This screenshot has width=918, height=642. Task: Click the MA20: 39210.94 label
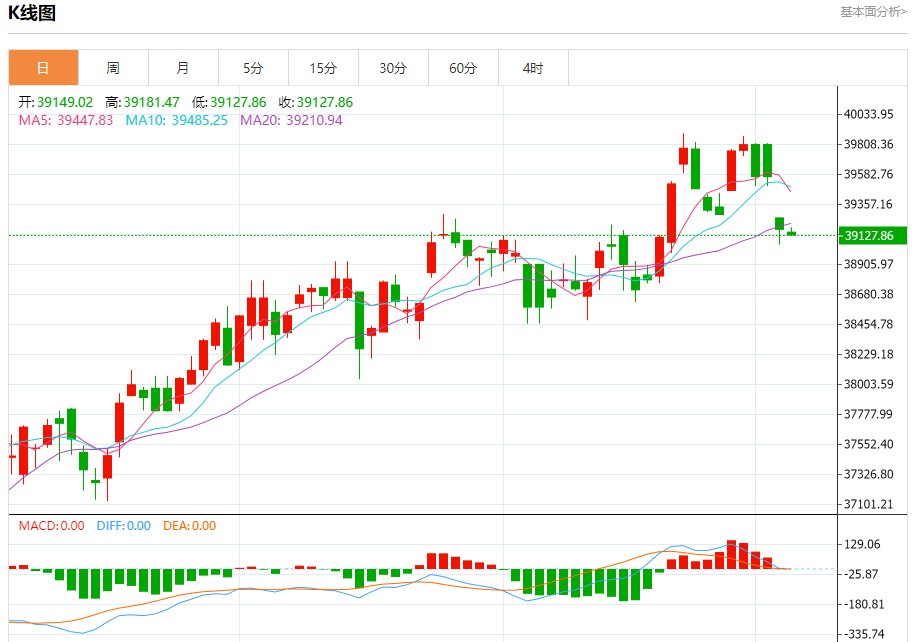[292, 120]
